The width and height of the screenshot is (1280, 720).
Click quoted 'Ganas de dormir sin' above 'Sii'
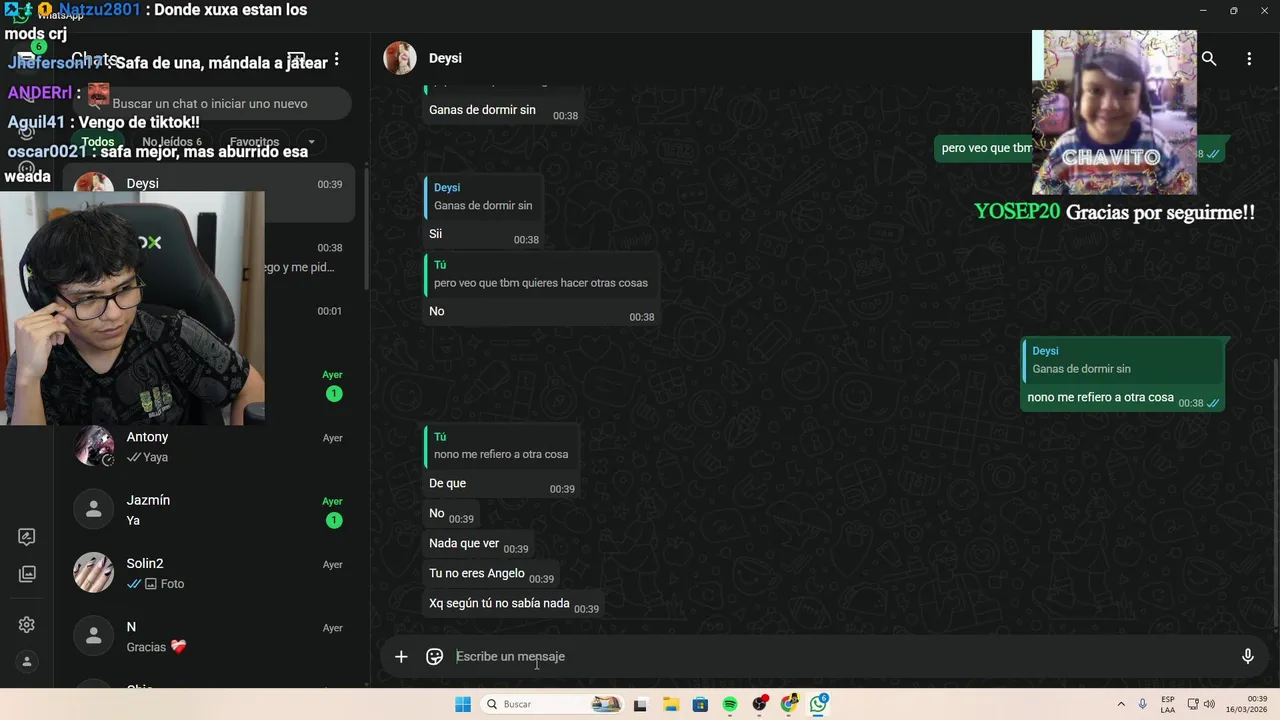point(482,197)
